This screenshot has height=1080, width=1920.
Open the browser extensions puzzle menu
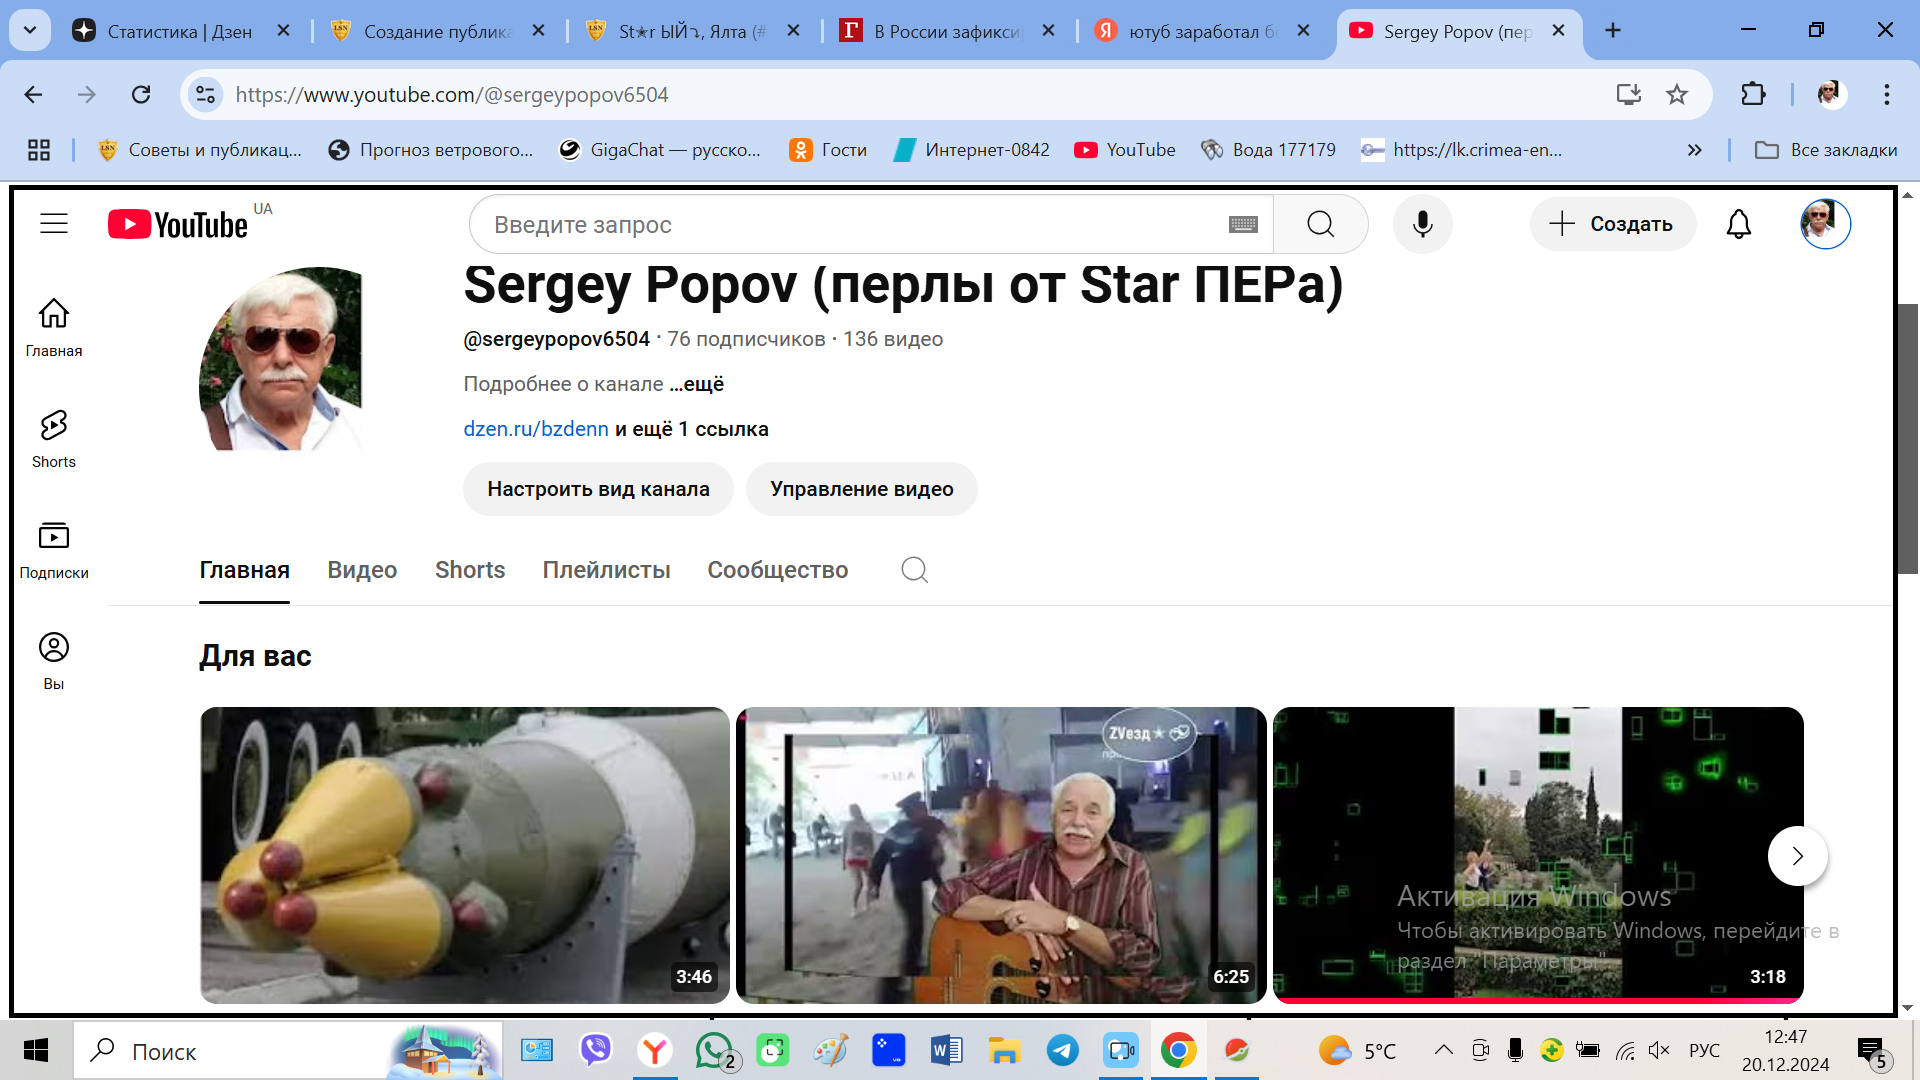1752,94
